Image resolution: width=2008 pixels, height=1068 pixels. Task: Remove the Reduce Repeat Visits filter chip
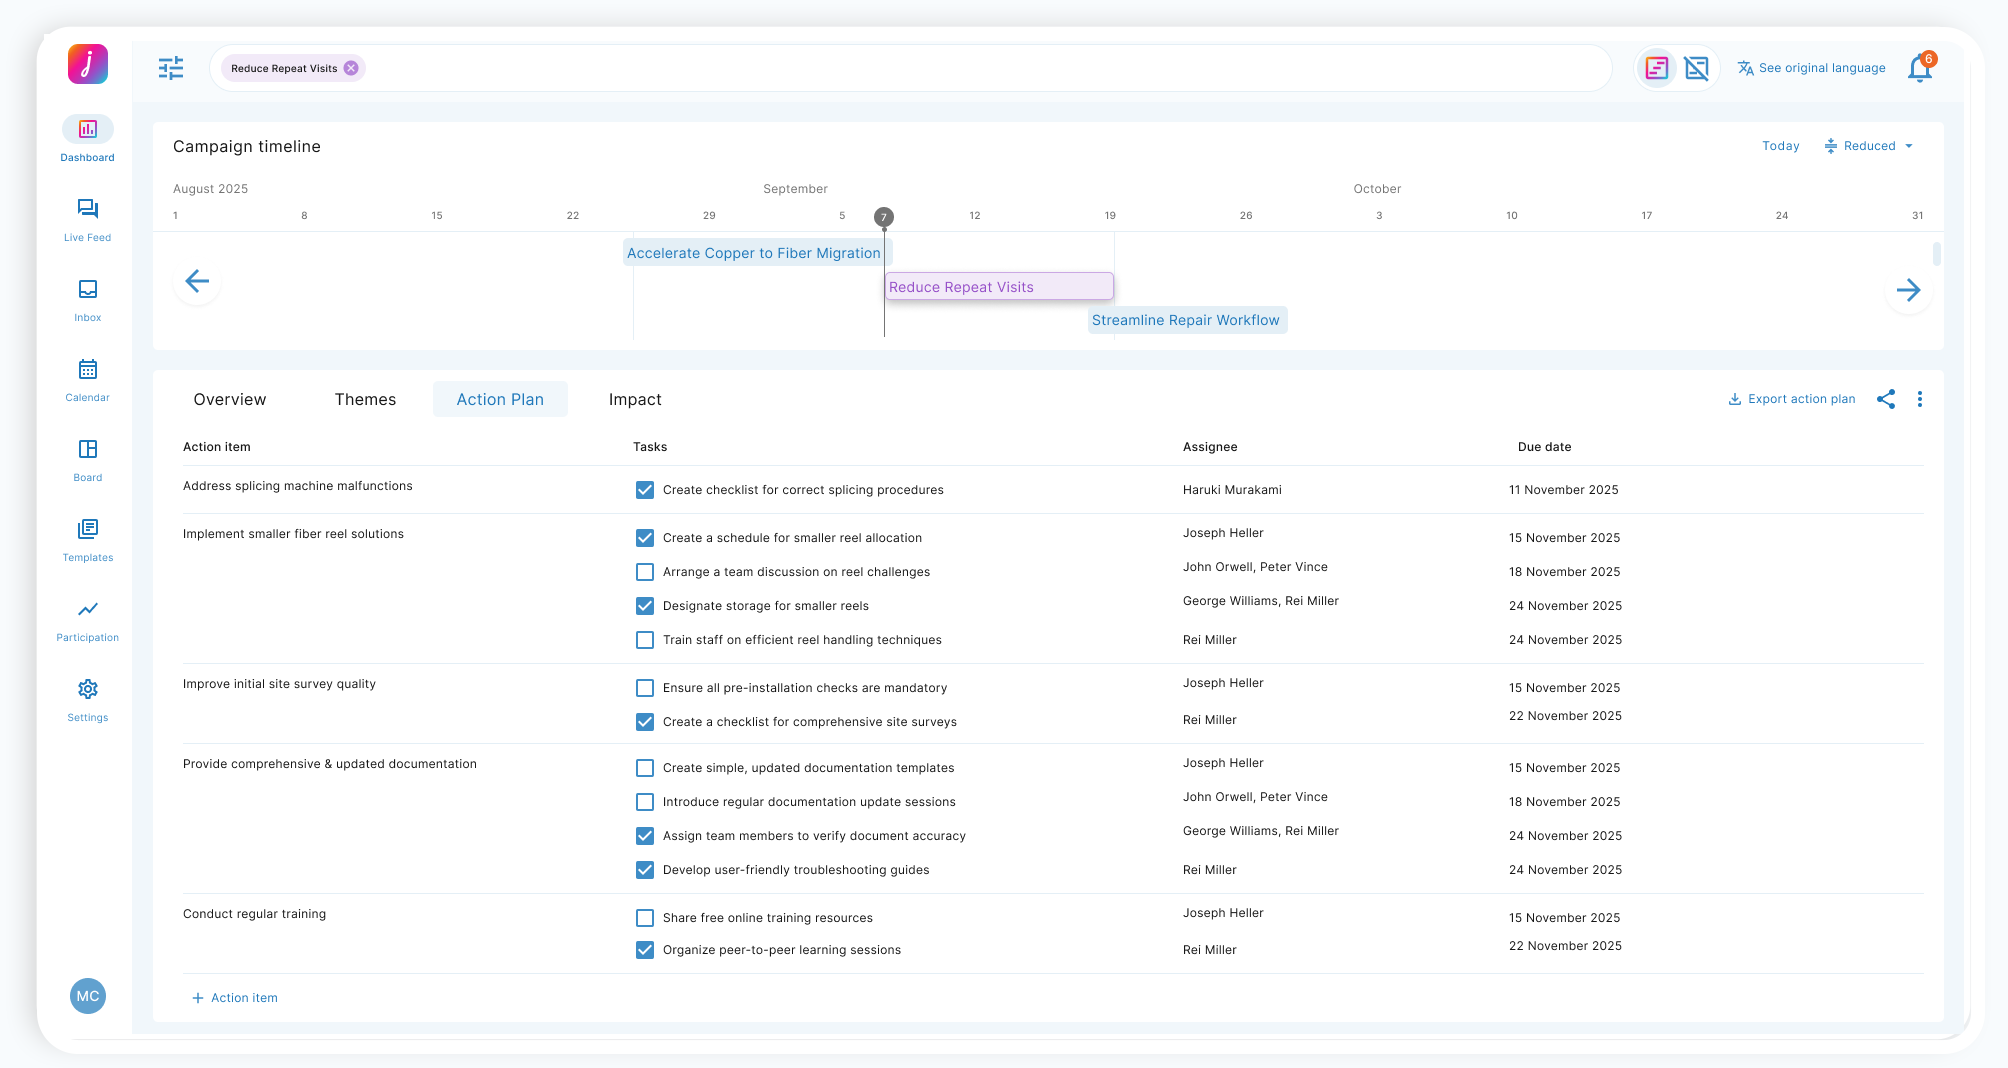coord(351,68)
